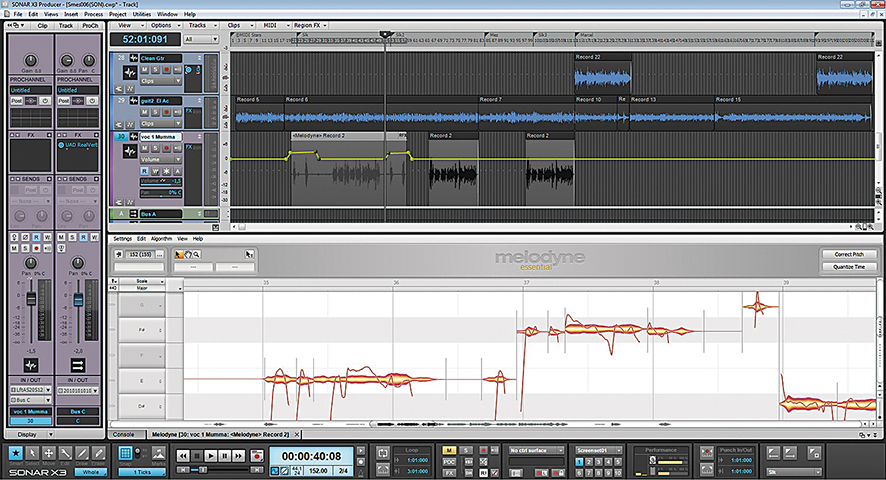
Task: Rewind the transport
Action: coord(183,456)
